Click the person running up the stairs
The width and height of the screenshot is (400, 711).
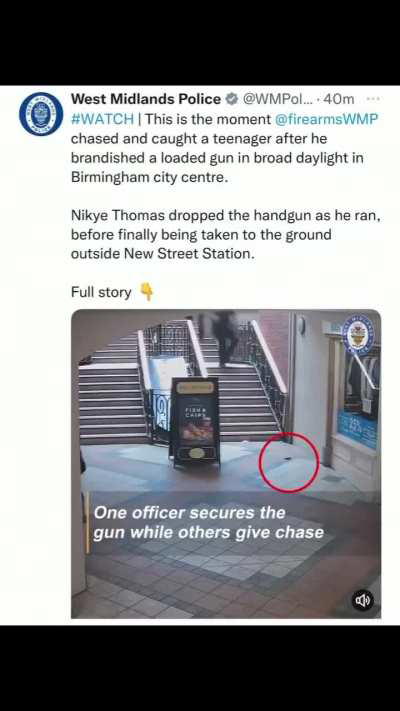[x=226, y=337]
